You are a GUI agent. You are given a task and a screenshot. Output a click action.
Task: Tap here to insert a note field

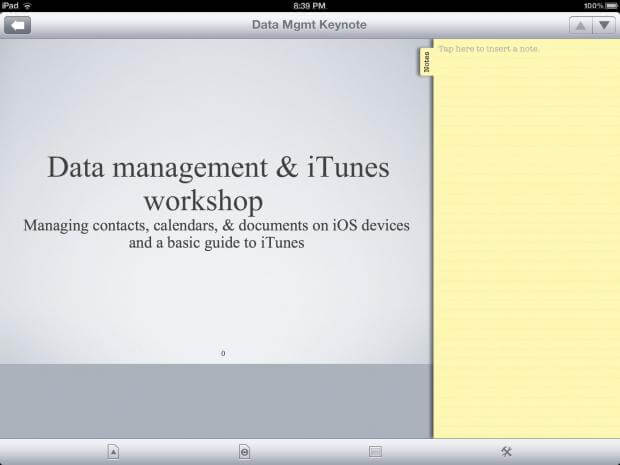(489, 49)
